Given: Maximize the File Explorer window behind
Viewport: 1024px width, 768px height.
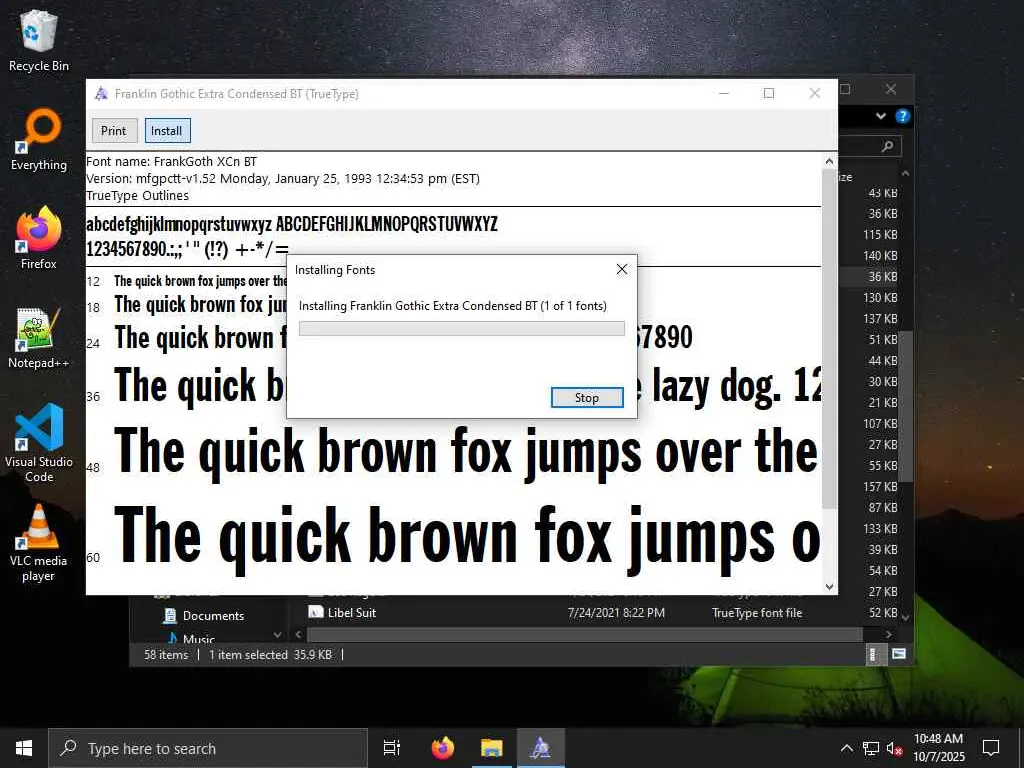Looking at the screenshot, I should coord(846,89).
